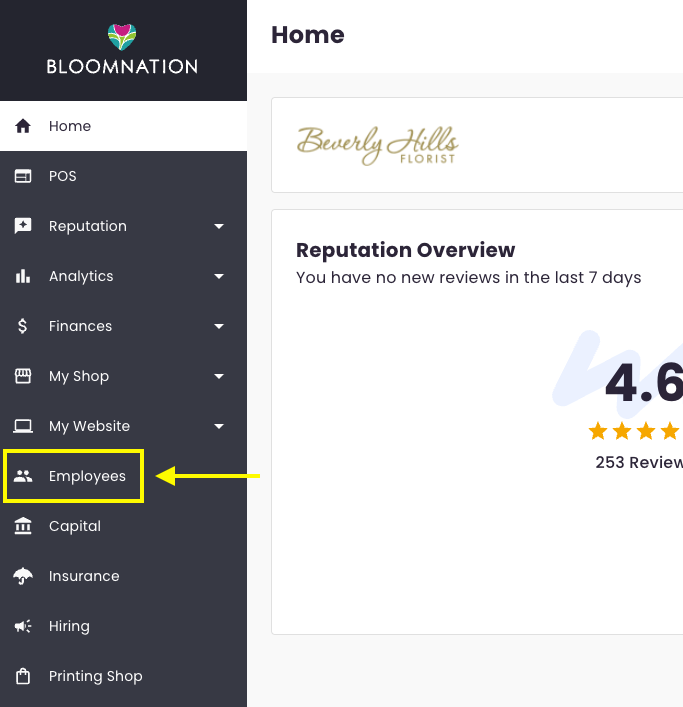This screenshot has width=683, height=707.
Task: Click the Beverly Hills Florist logo
Action: (377, 145)
